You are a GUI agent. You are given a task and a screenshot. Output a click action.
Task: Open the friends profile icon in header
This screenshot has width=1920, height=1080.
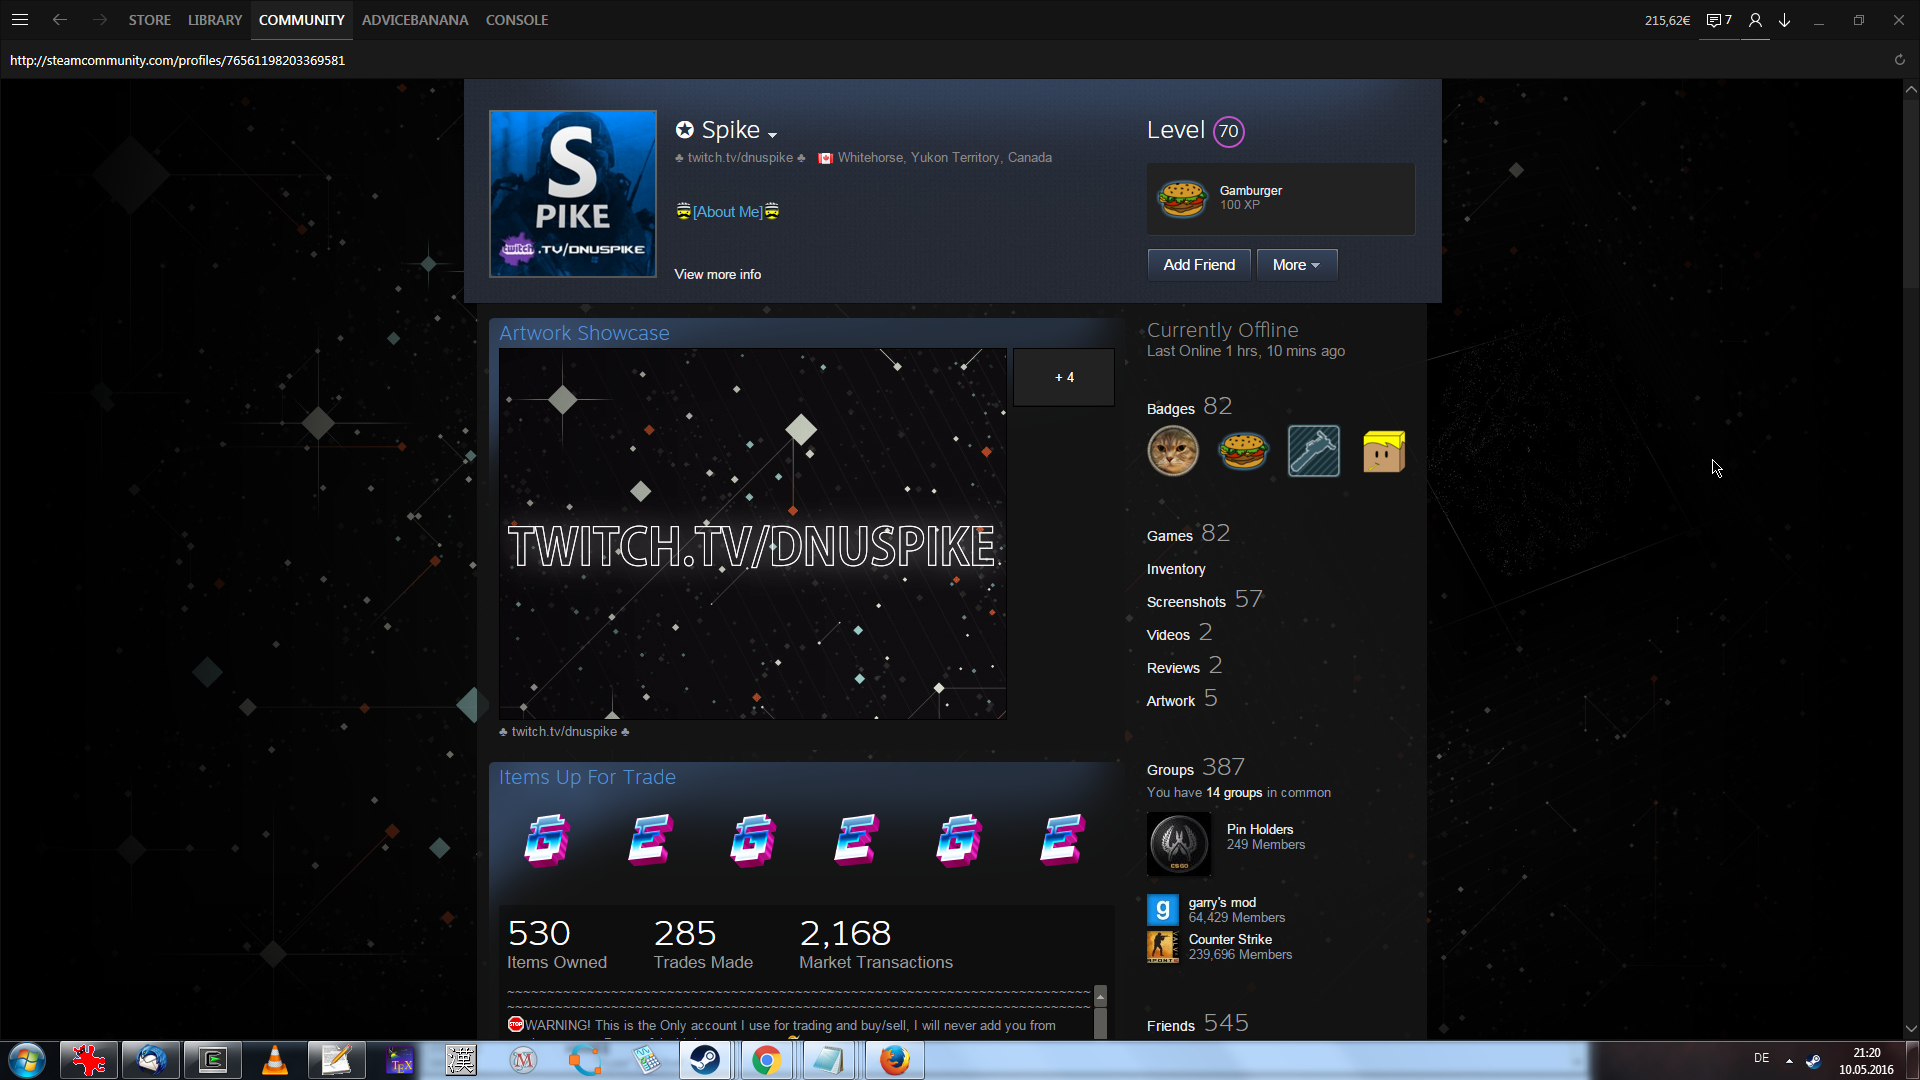pos(1755,20)
